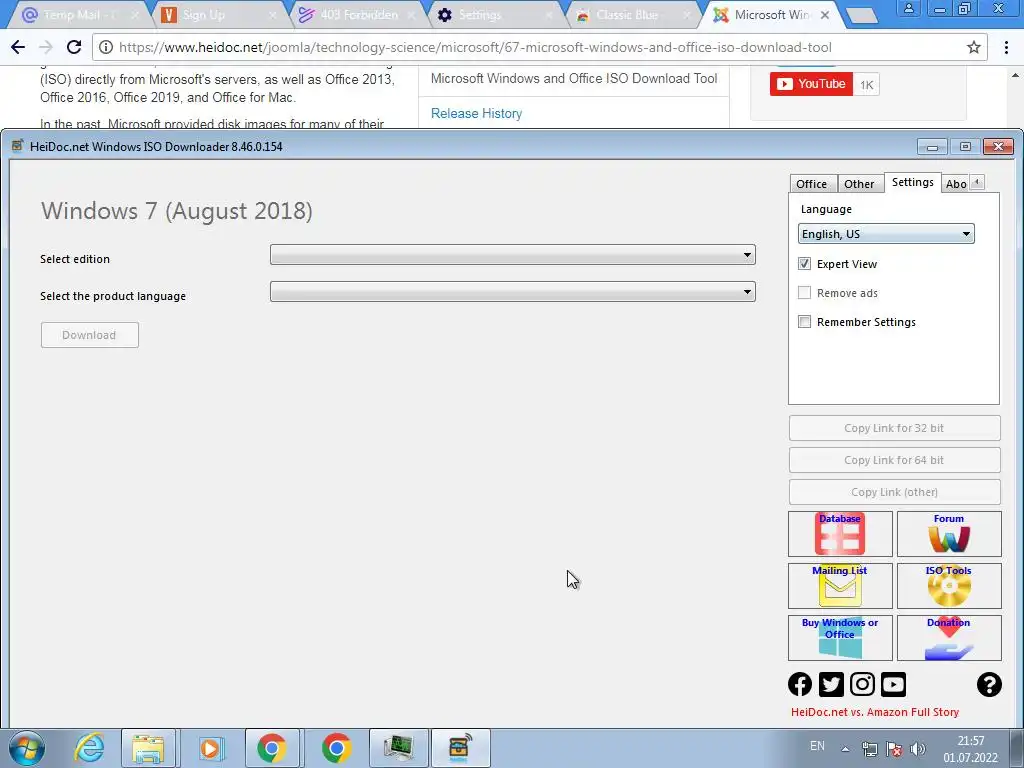
Task: Open Buy Windows or Office button
Action: [x=840, y=638]
